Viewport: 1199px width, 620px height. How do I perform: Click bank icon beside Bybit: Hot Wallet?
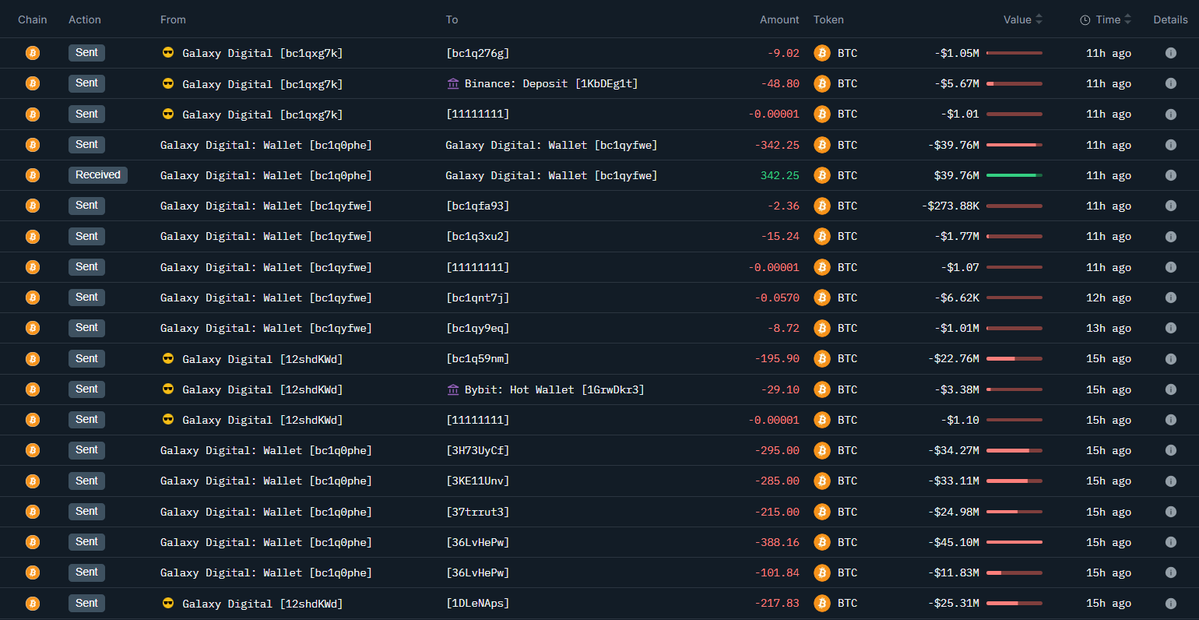pos(453,389)
